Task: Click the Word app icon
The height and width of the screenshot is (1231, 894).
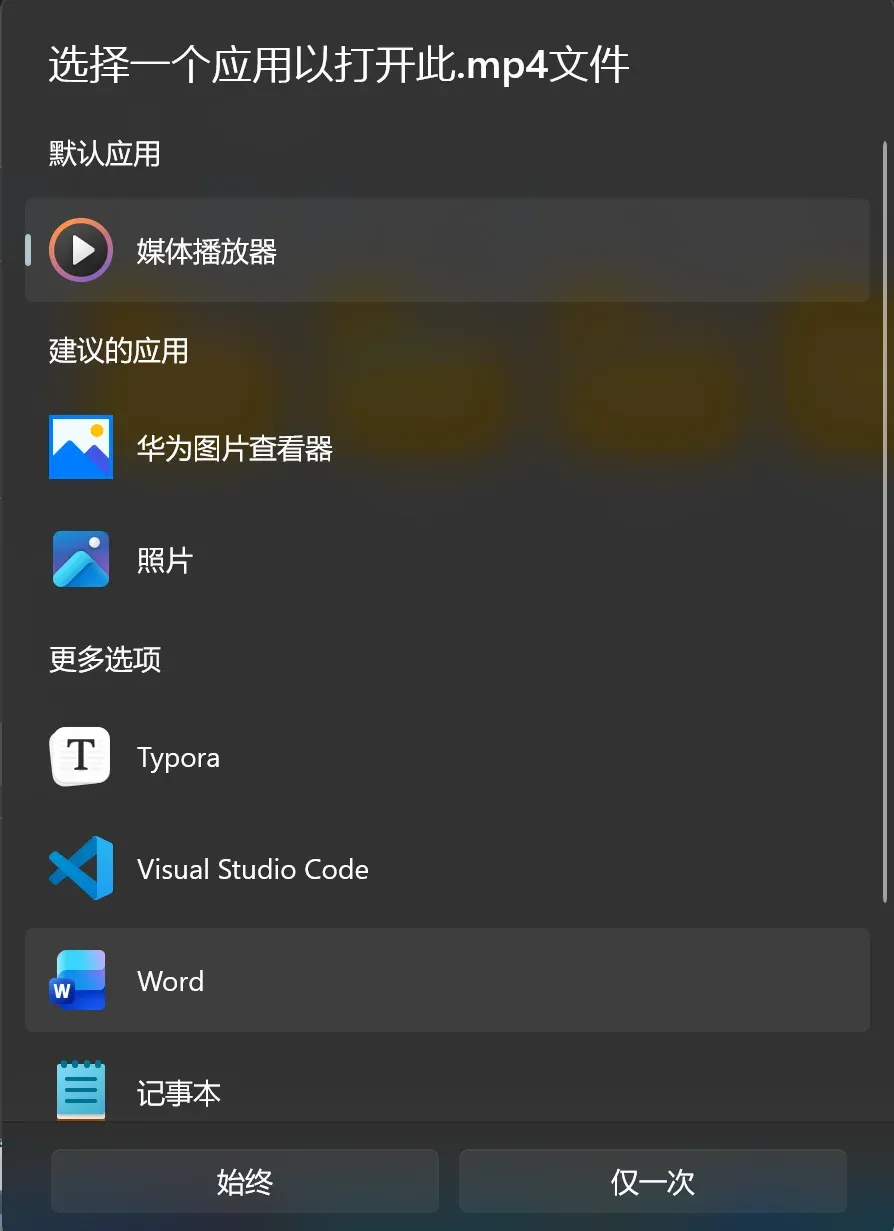Action: click(78, 980)
